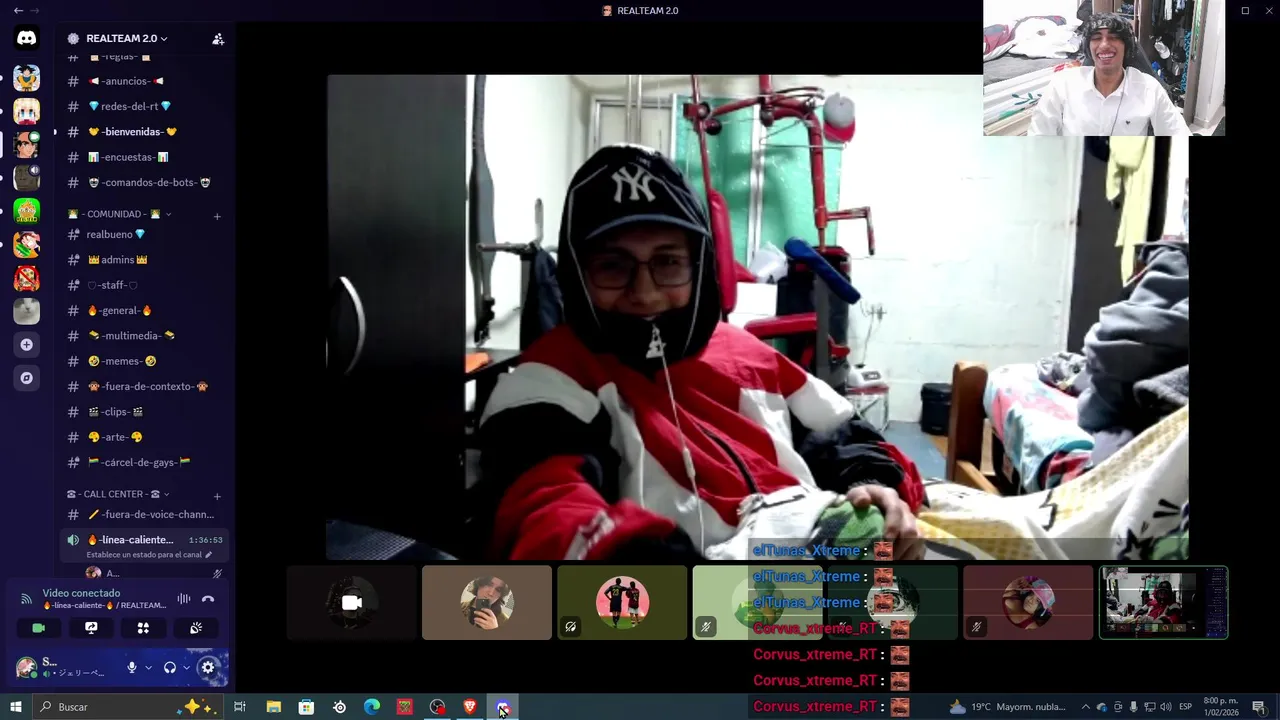Click the Buscar taskbar search box
1280x720 pixels.
[x=129, y=707]
